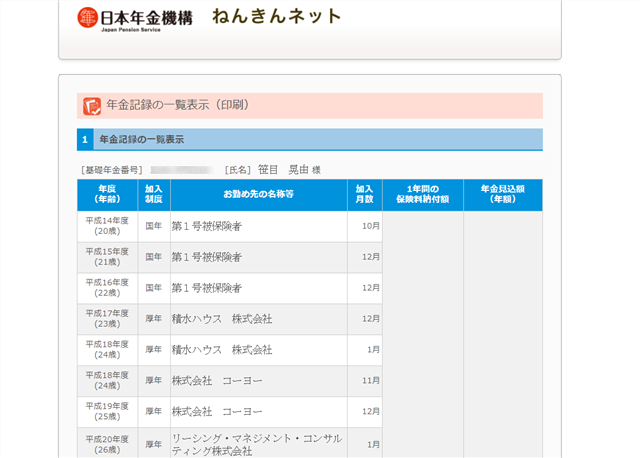The height and width of the screenshot is (458, 640).
Task: Click 第1号被保険者 in the 平成16年度 row
Action: pyautogui.click(x=207, y=288)
